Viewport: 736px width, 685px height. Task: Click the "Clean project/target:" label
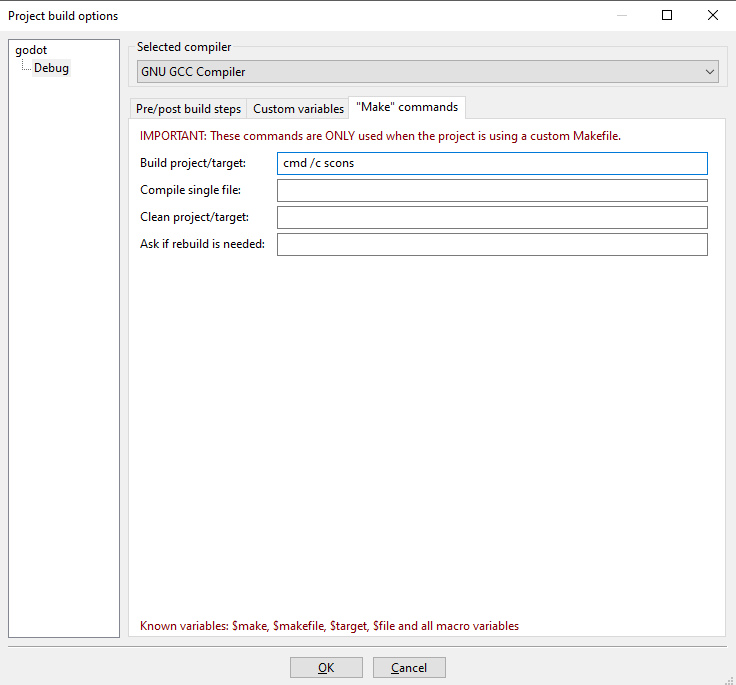coord(194,217)
